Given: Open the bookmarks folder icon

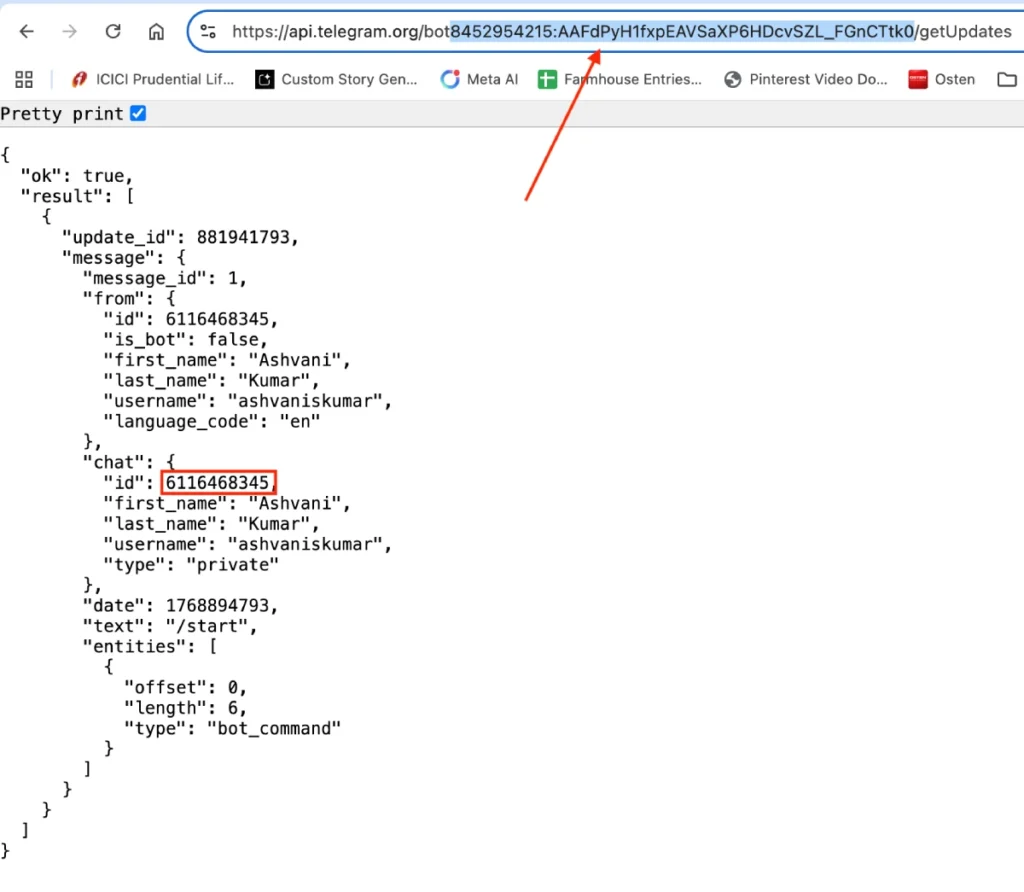Looking at the screenshot, I should 1007,80.
